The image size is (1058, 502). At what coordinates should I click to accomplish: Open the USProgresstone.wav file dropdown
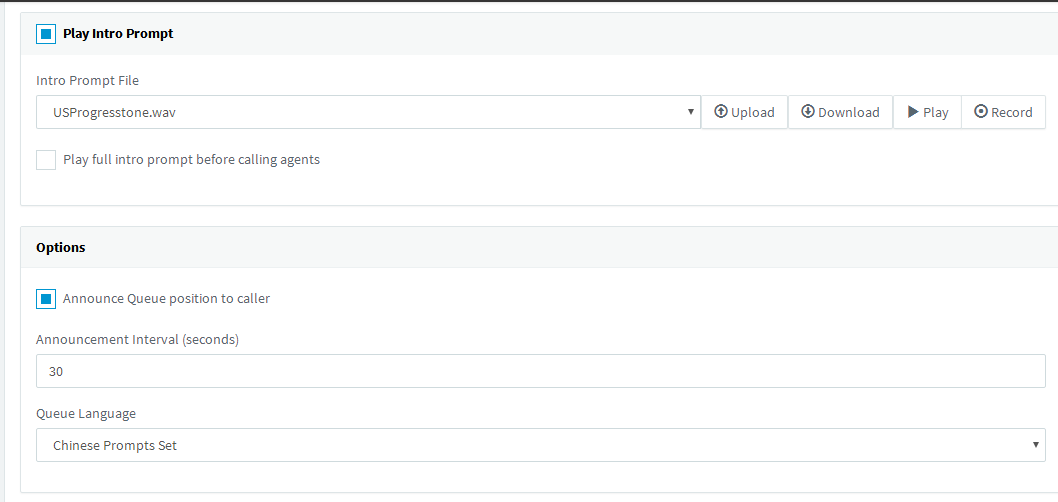(x=368, y=112)
